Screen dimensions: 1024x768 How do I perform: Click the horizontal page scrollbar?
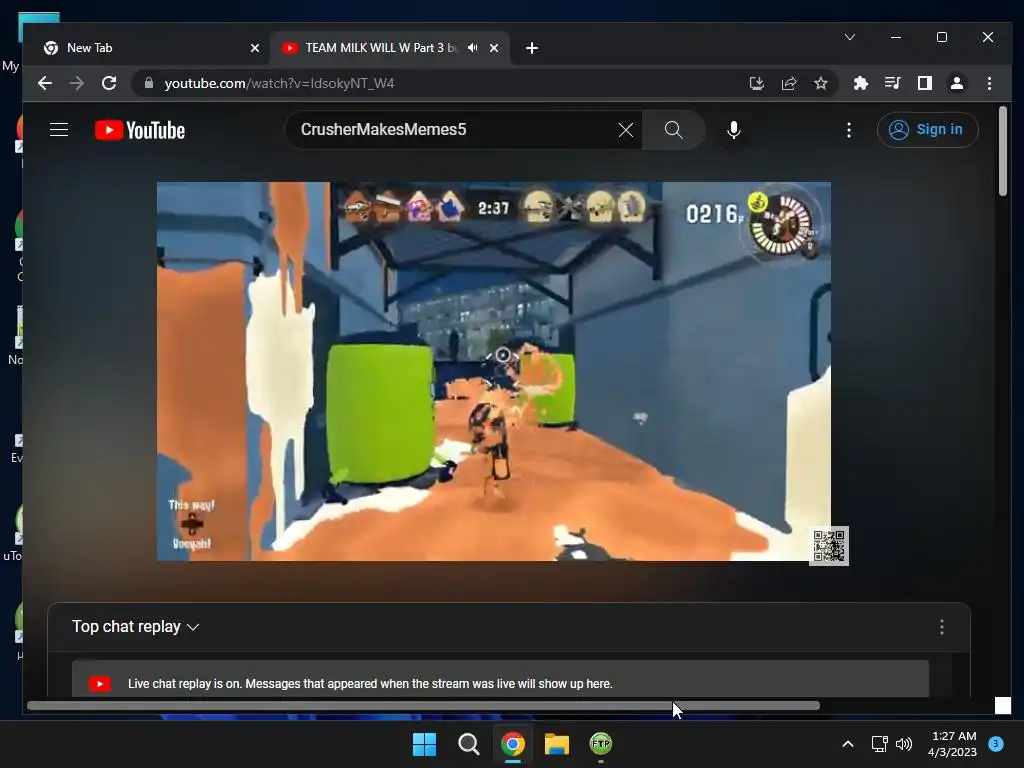[423, 705]
